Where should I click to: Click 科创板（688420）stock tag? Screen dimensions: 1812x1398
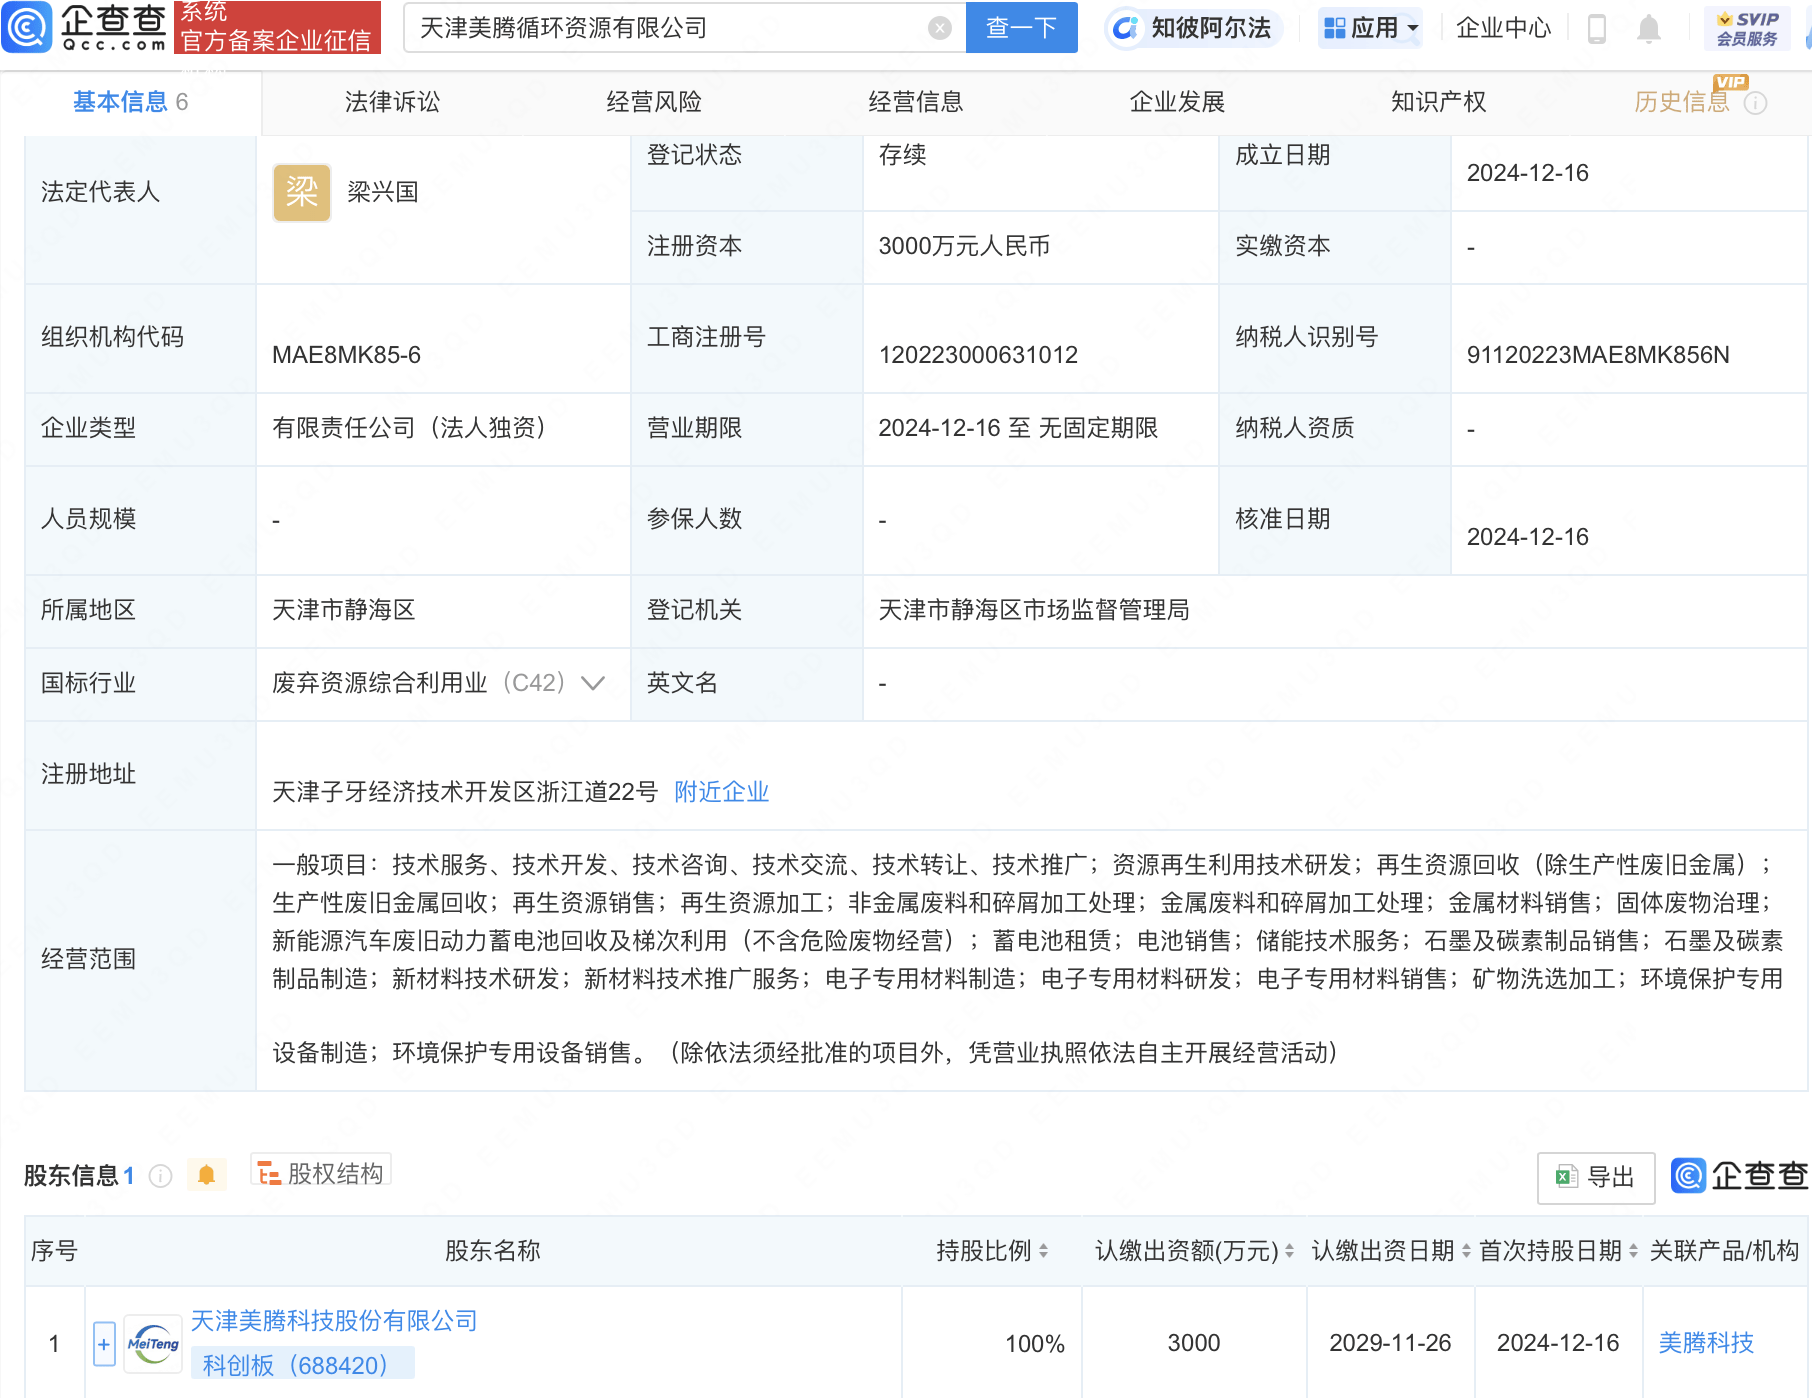(302, 1365)
